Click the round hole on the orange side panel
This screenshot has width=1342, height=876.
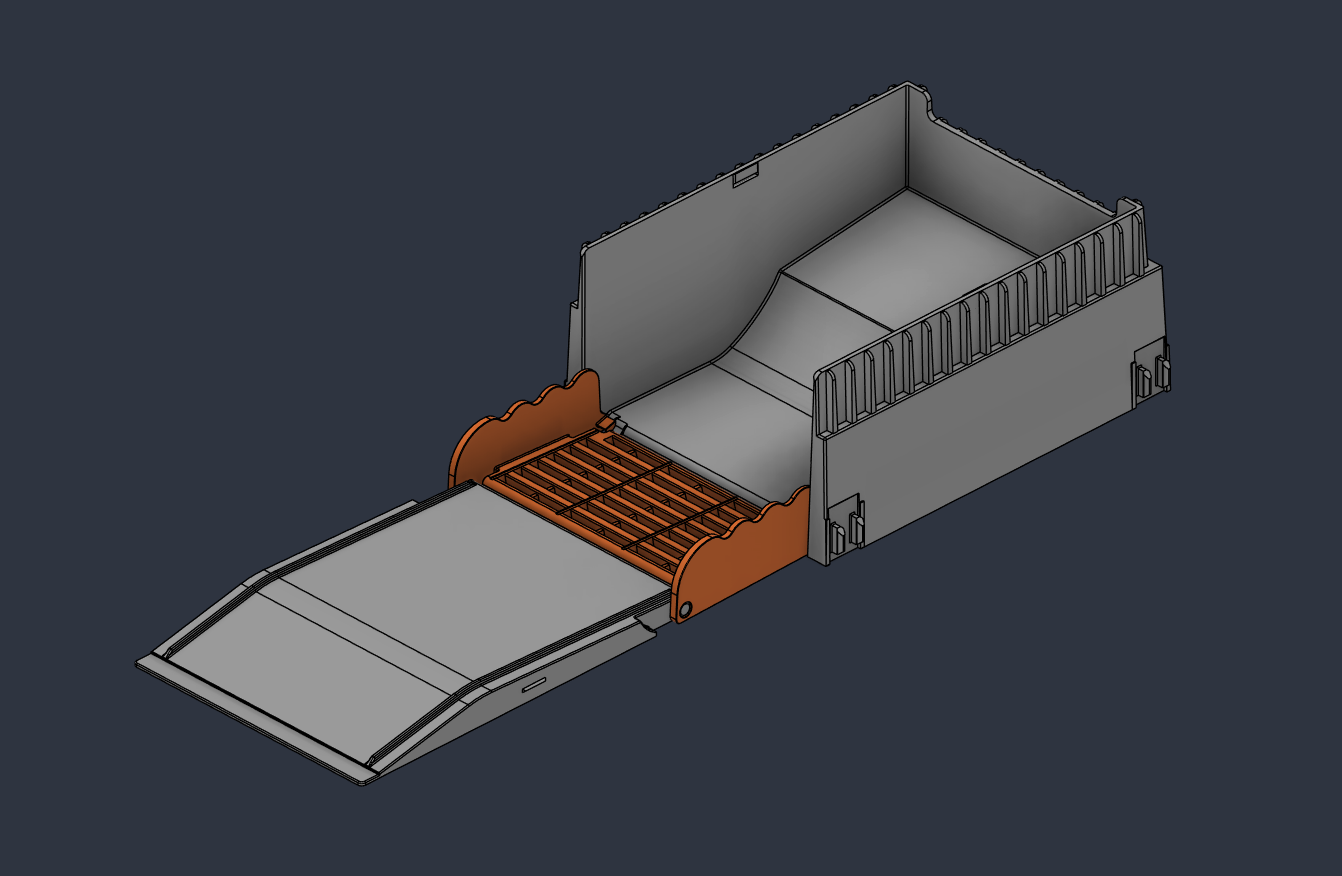click(686, 609)
